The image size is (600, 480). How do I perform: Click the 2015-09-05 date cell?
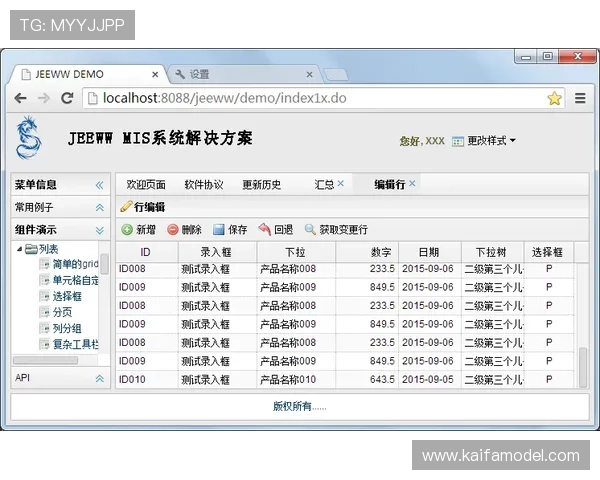point(430,379)
